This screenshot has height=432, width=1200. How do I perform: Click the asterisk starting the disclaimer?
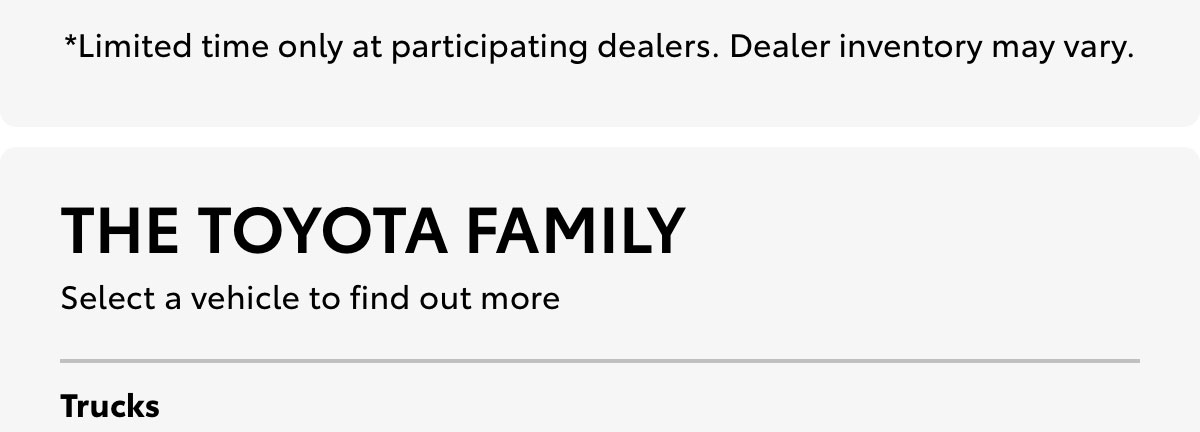(x=70, y=41)
